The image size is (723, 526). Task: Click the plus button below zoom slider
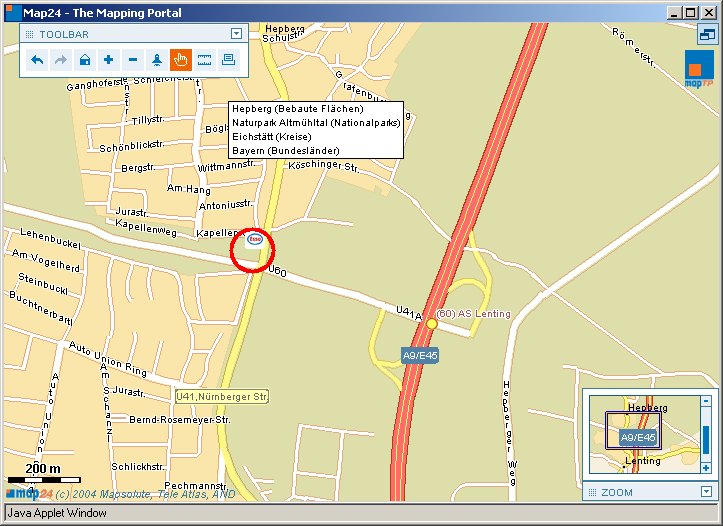pyautogui.click(x=706, y=468)
